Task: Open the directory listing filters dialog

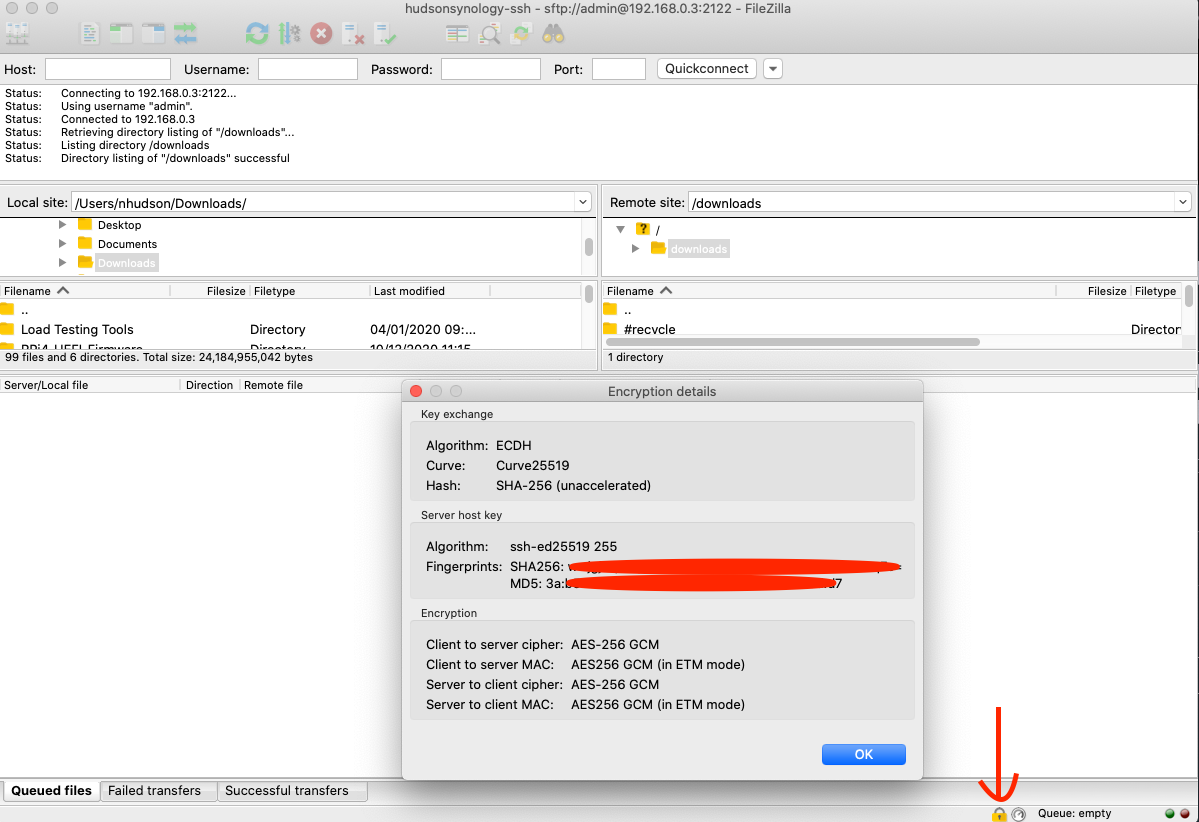Action: tap(457, 34)
